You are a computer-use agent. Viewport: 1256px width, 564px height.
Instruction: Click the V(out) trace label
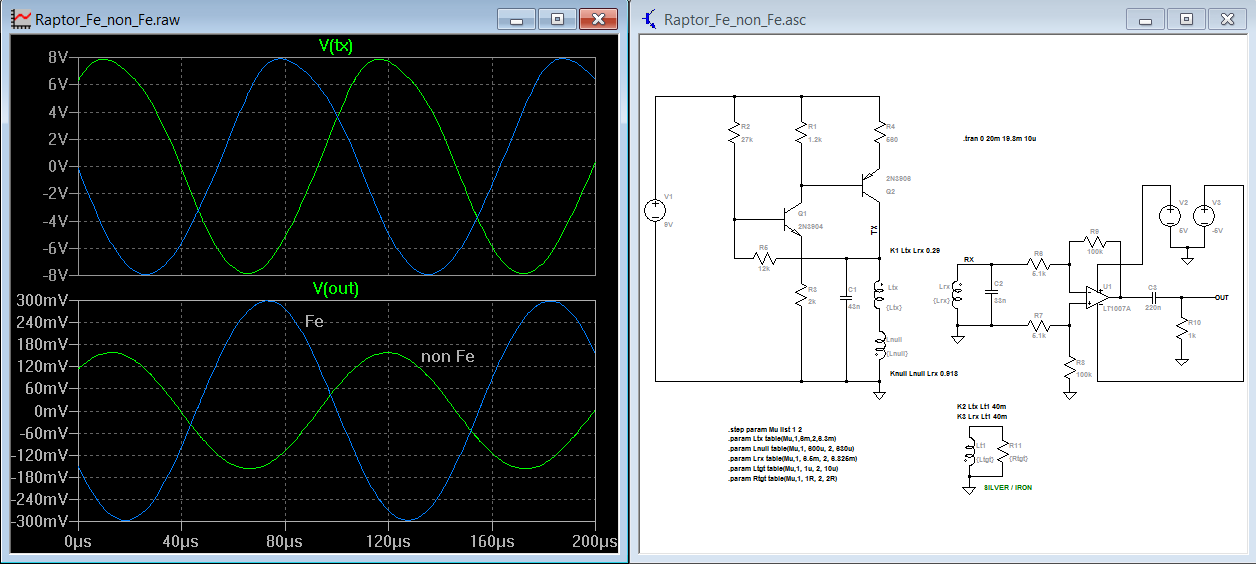tap(335, 288)
